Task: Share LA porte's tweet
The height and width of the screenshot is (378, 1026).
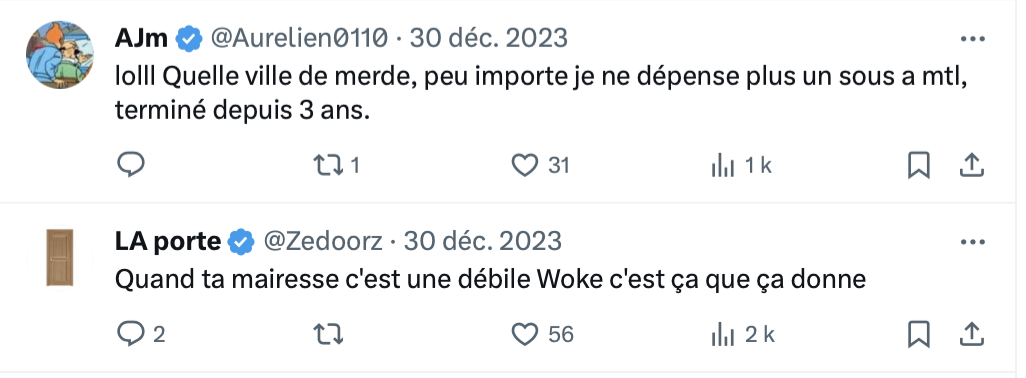Action: (972, 335)
